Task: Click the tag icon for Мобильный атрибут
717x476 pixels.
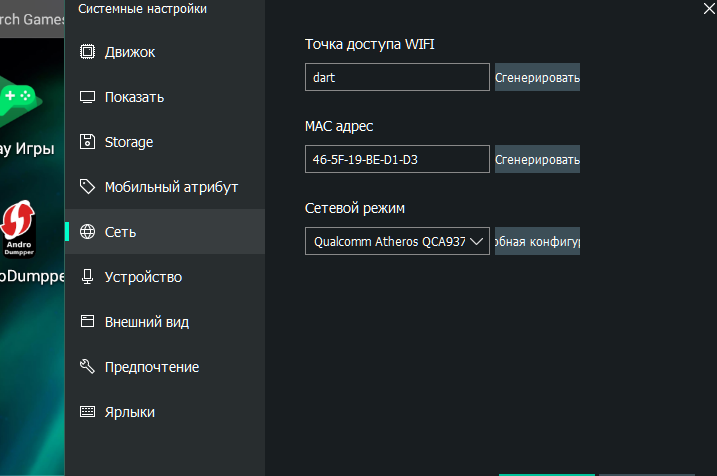Action: [x=87, y=187]
